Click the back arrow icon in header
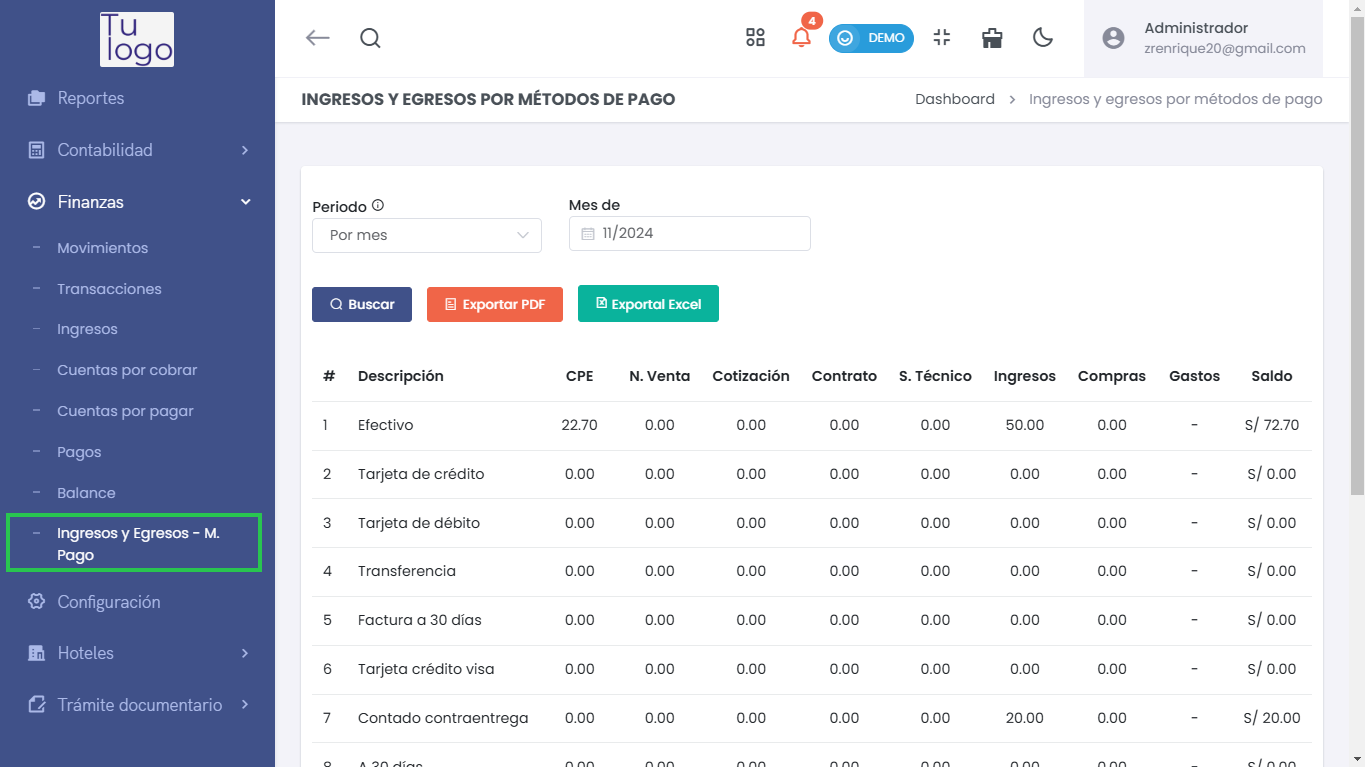This screenshot has height=767, width=1365. coord(317,38)
